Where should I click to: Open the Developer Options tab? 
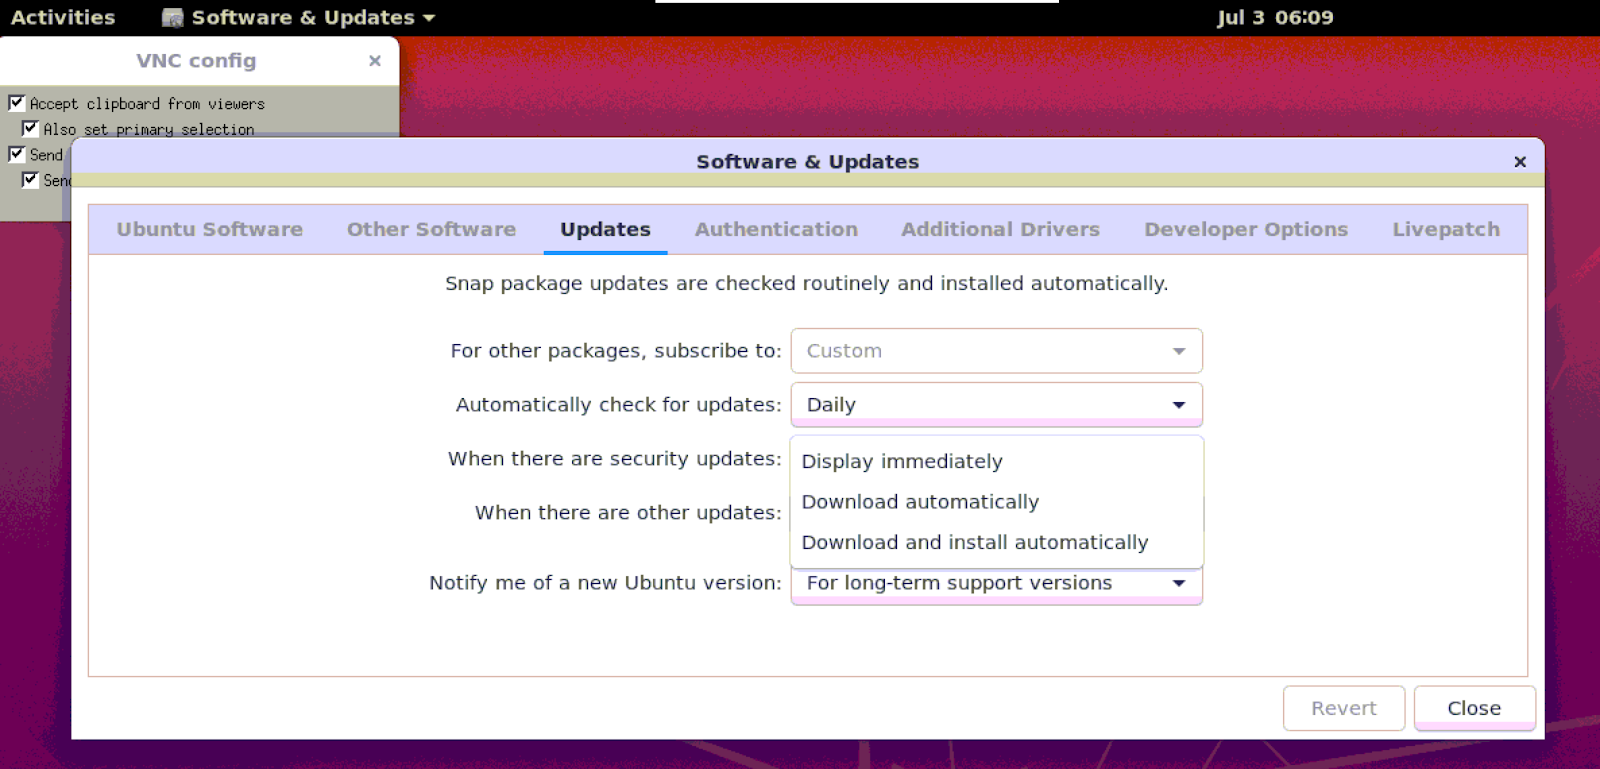click(x=1246, y=229)
